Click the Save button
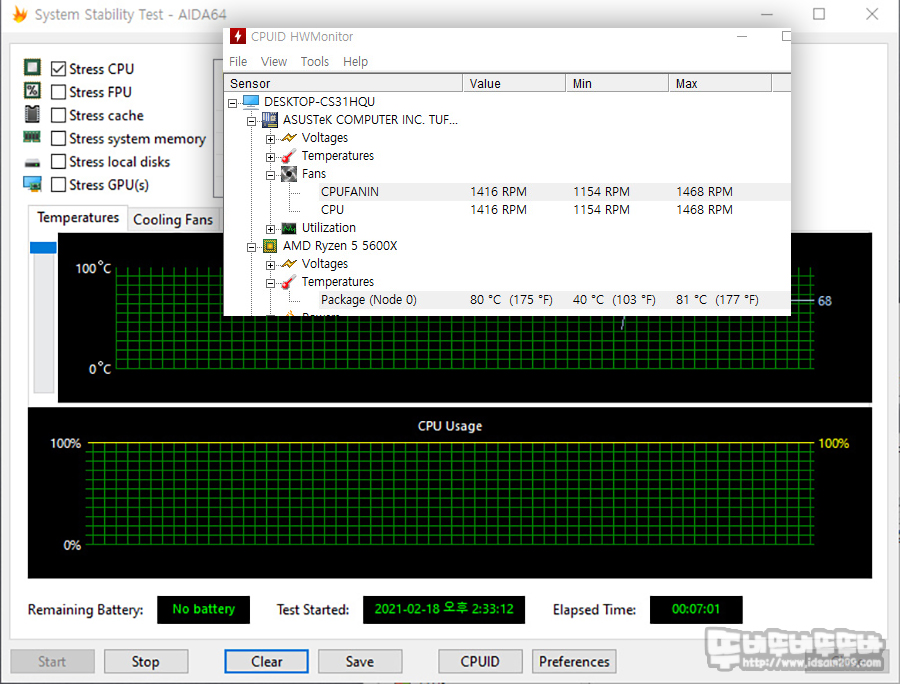The height and width of the screenshot is (684, 900). (x=360, y=662)
